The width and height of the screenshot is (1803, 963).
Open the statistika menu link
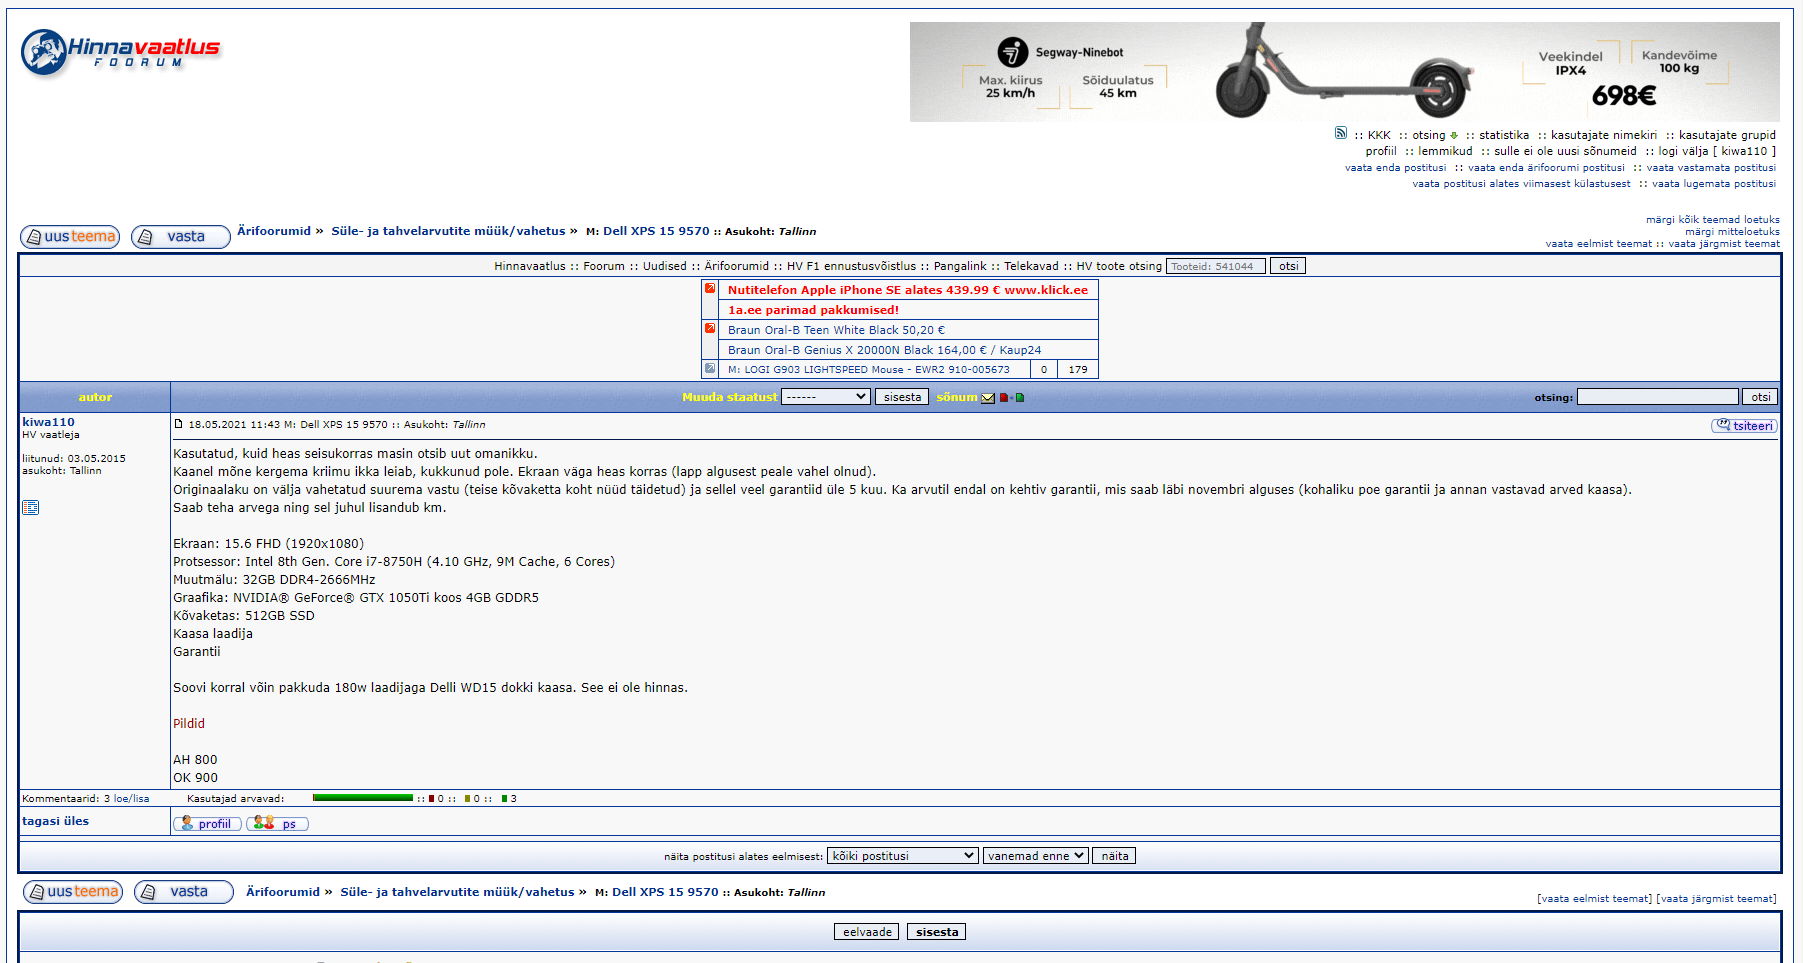pos(1504,135)
